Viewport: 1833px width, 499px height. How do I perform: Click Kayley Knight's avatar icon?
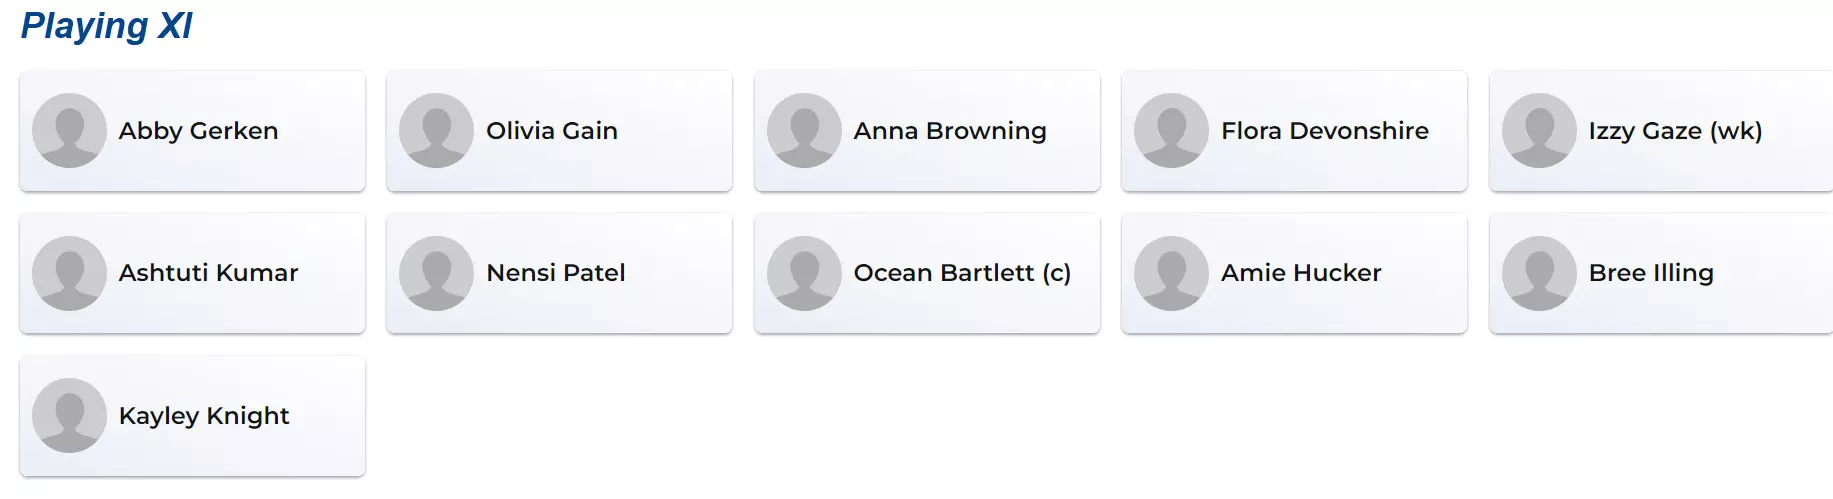tap(69, 416)
